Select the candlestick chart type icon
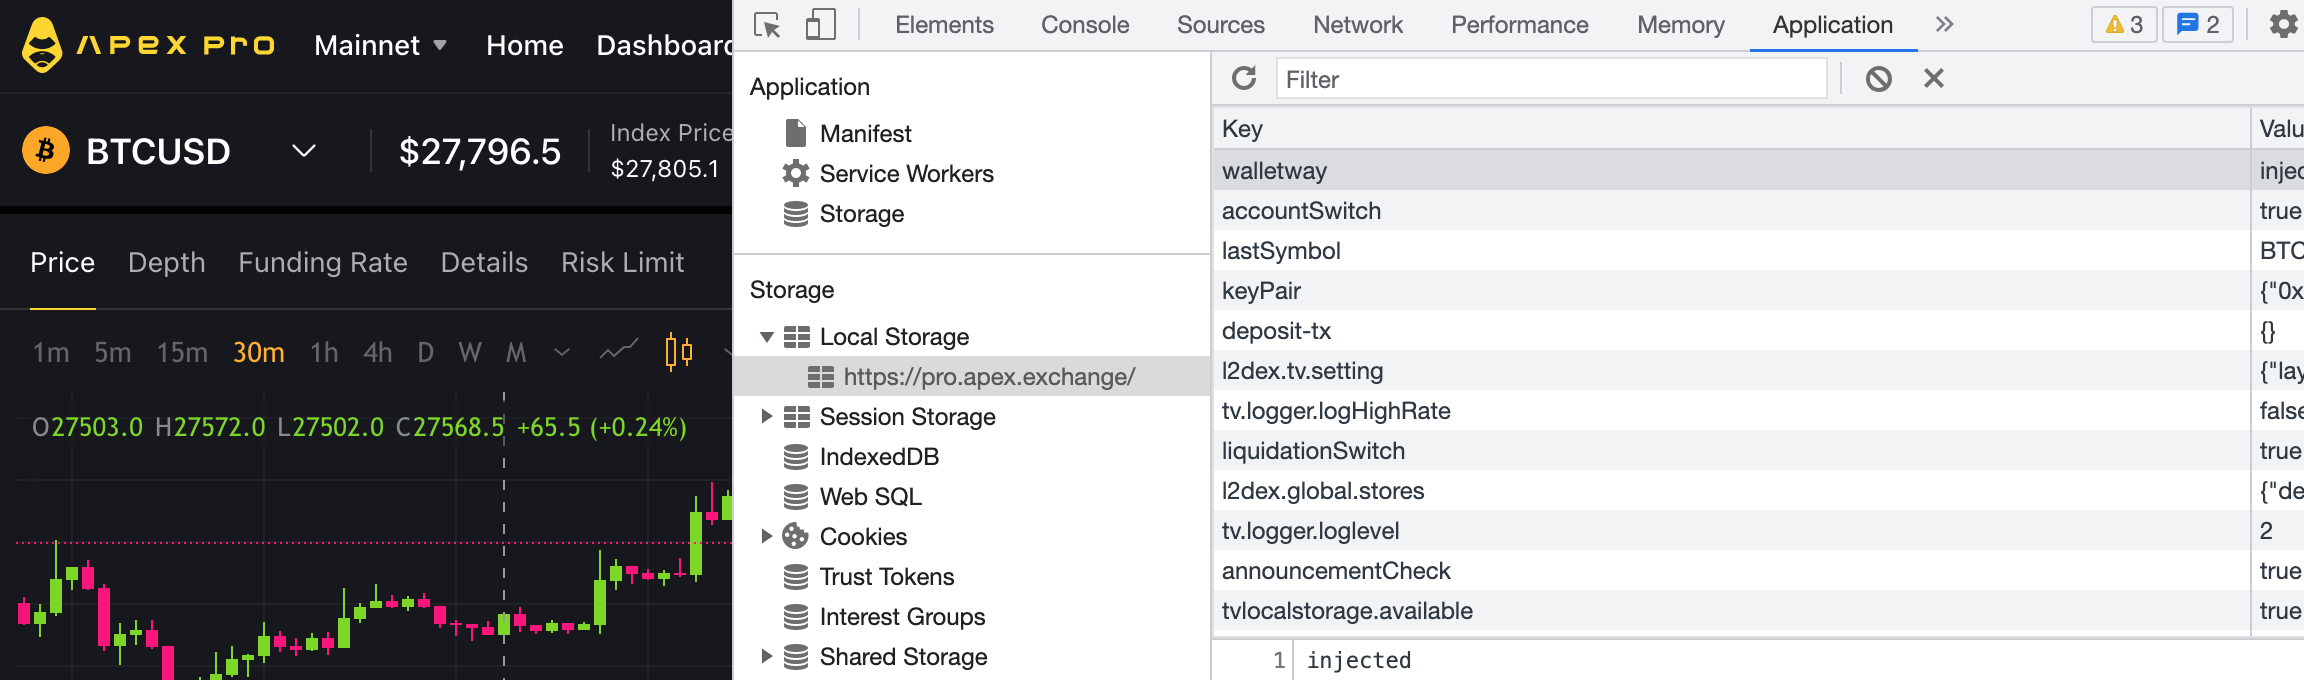The width and height of the screenshot is (2304, 680). 679,352
